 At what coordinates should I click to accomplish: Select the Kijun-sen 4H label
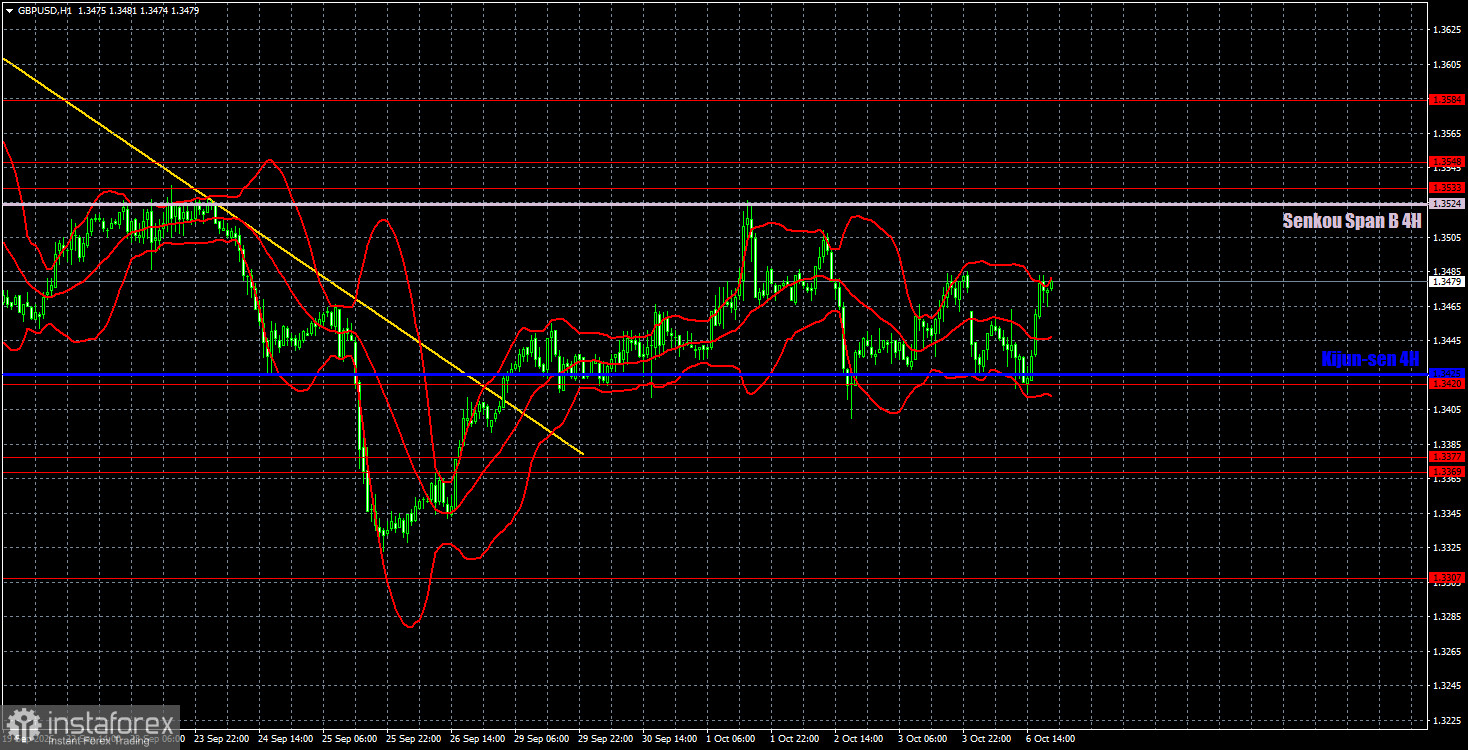[x=1370, y=359]
